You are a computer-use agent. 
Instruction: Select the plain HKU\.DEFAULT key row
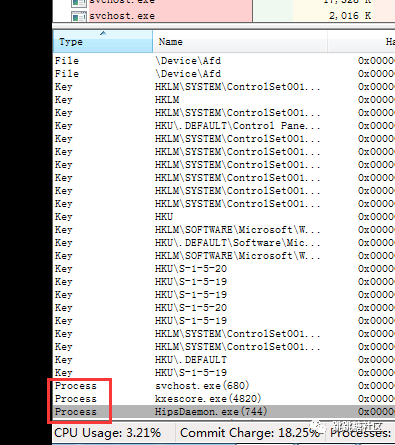[224, 360]
